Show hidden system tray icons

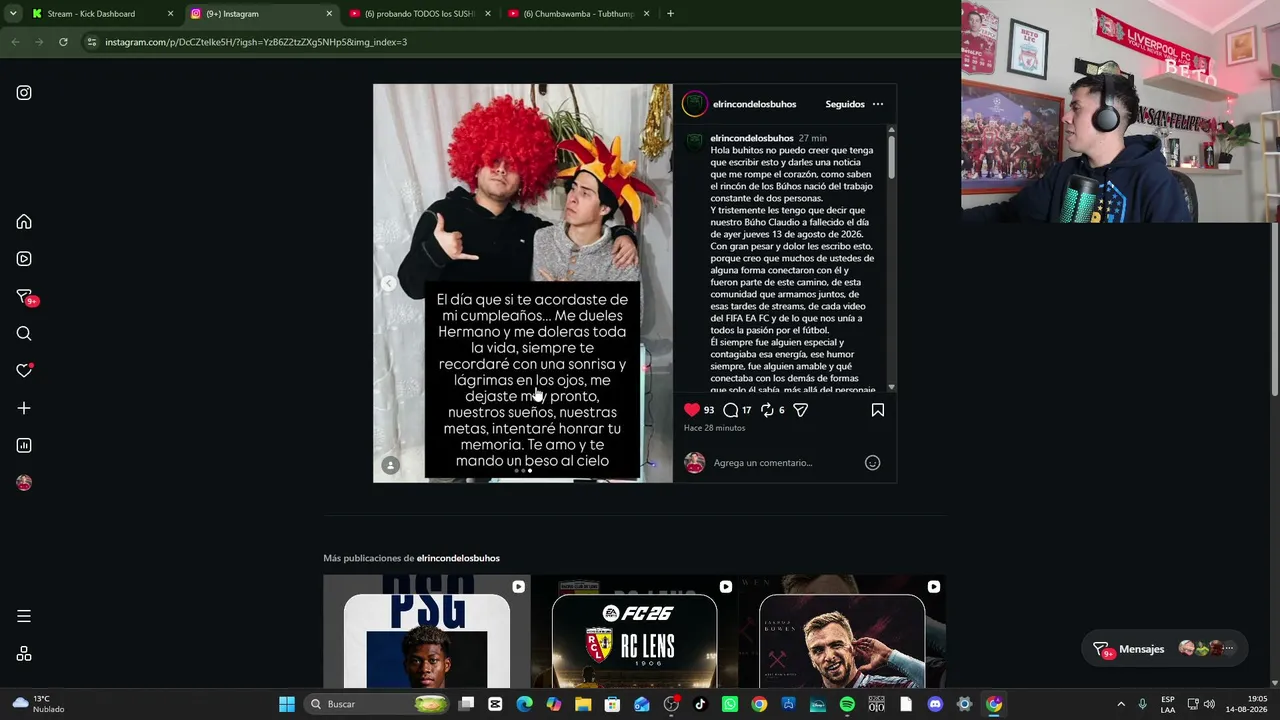(1121, 704)
